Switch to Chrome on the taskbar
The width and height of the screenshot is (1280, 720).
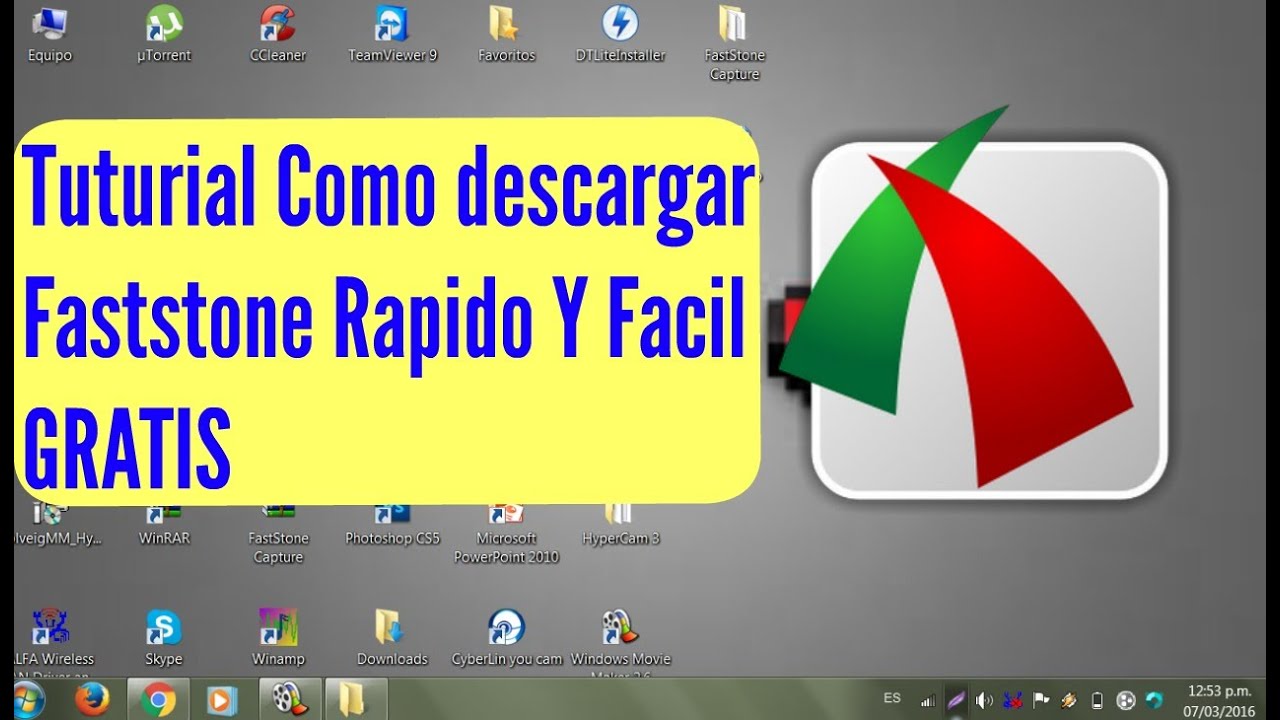tap(158, 699)
